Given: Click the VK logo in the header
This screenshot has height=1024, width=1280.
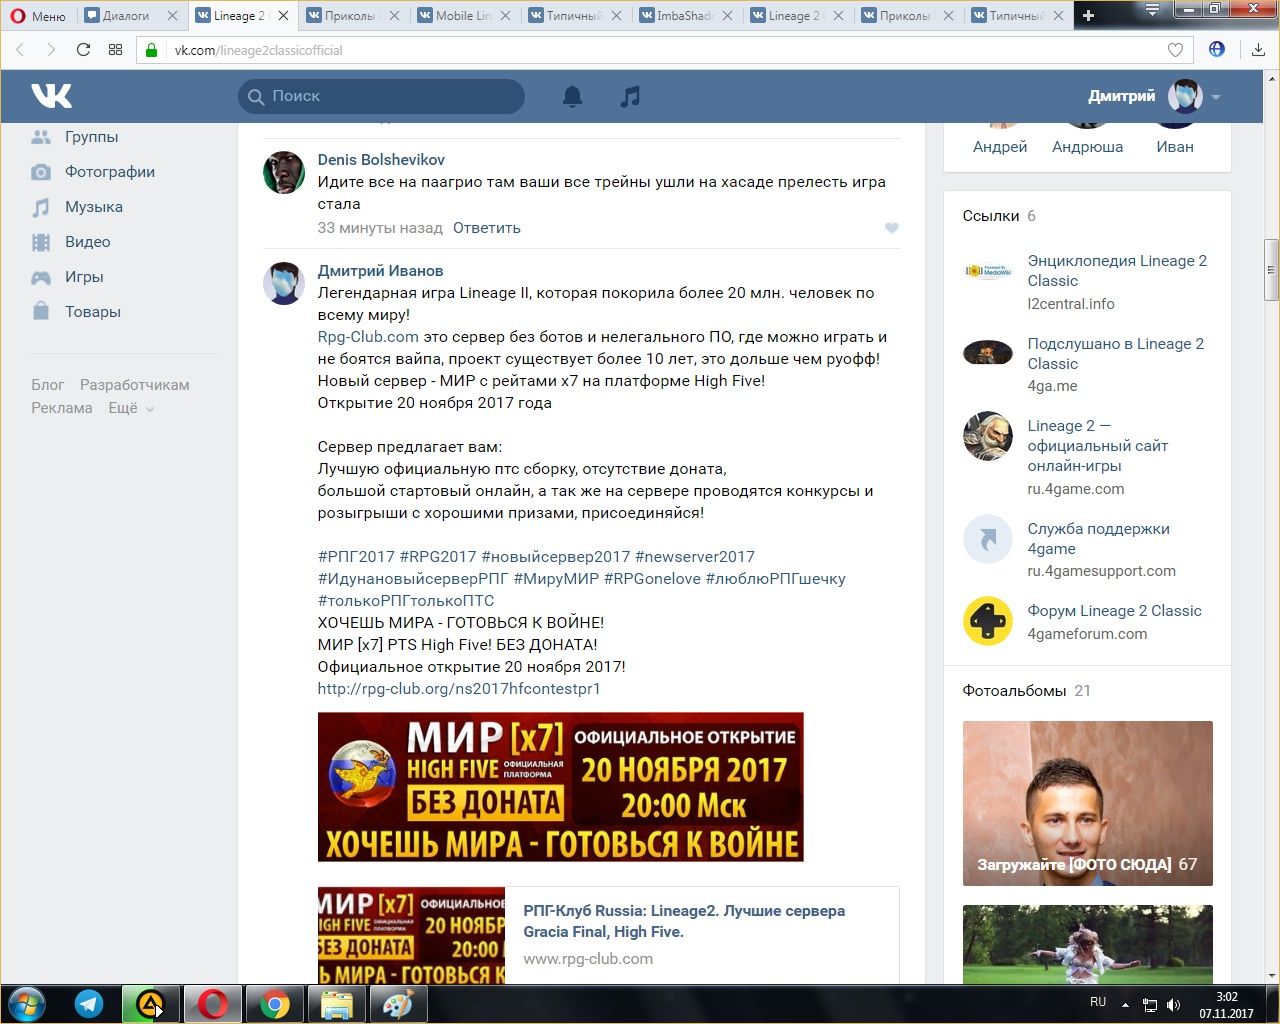Looking at the screenshot, I should pos(51,96).
